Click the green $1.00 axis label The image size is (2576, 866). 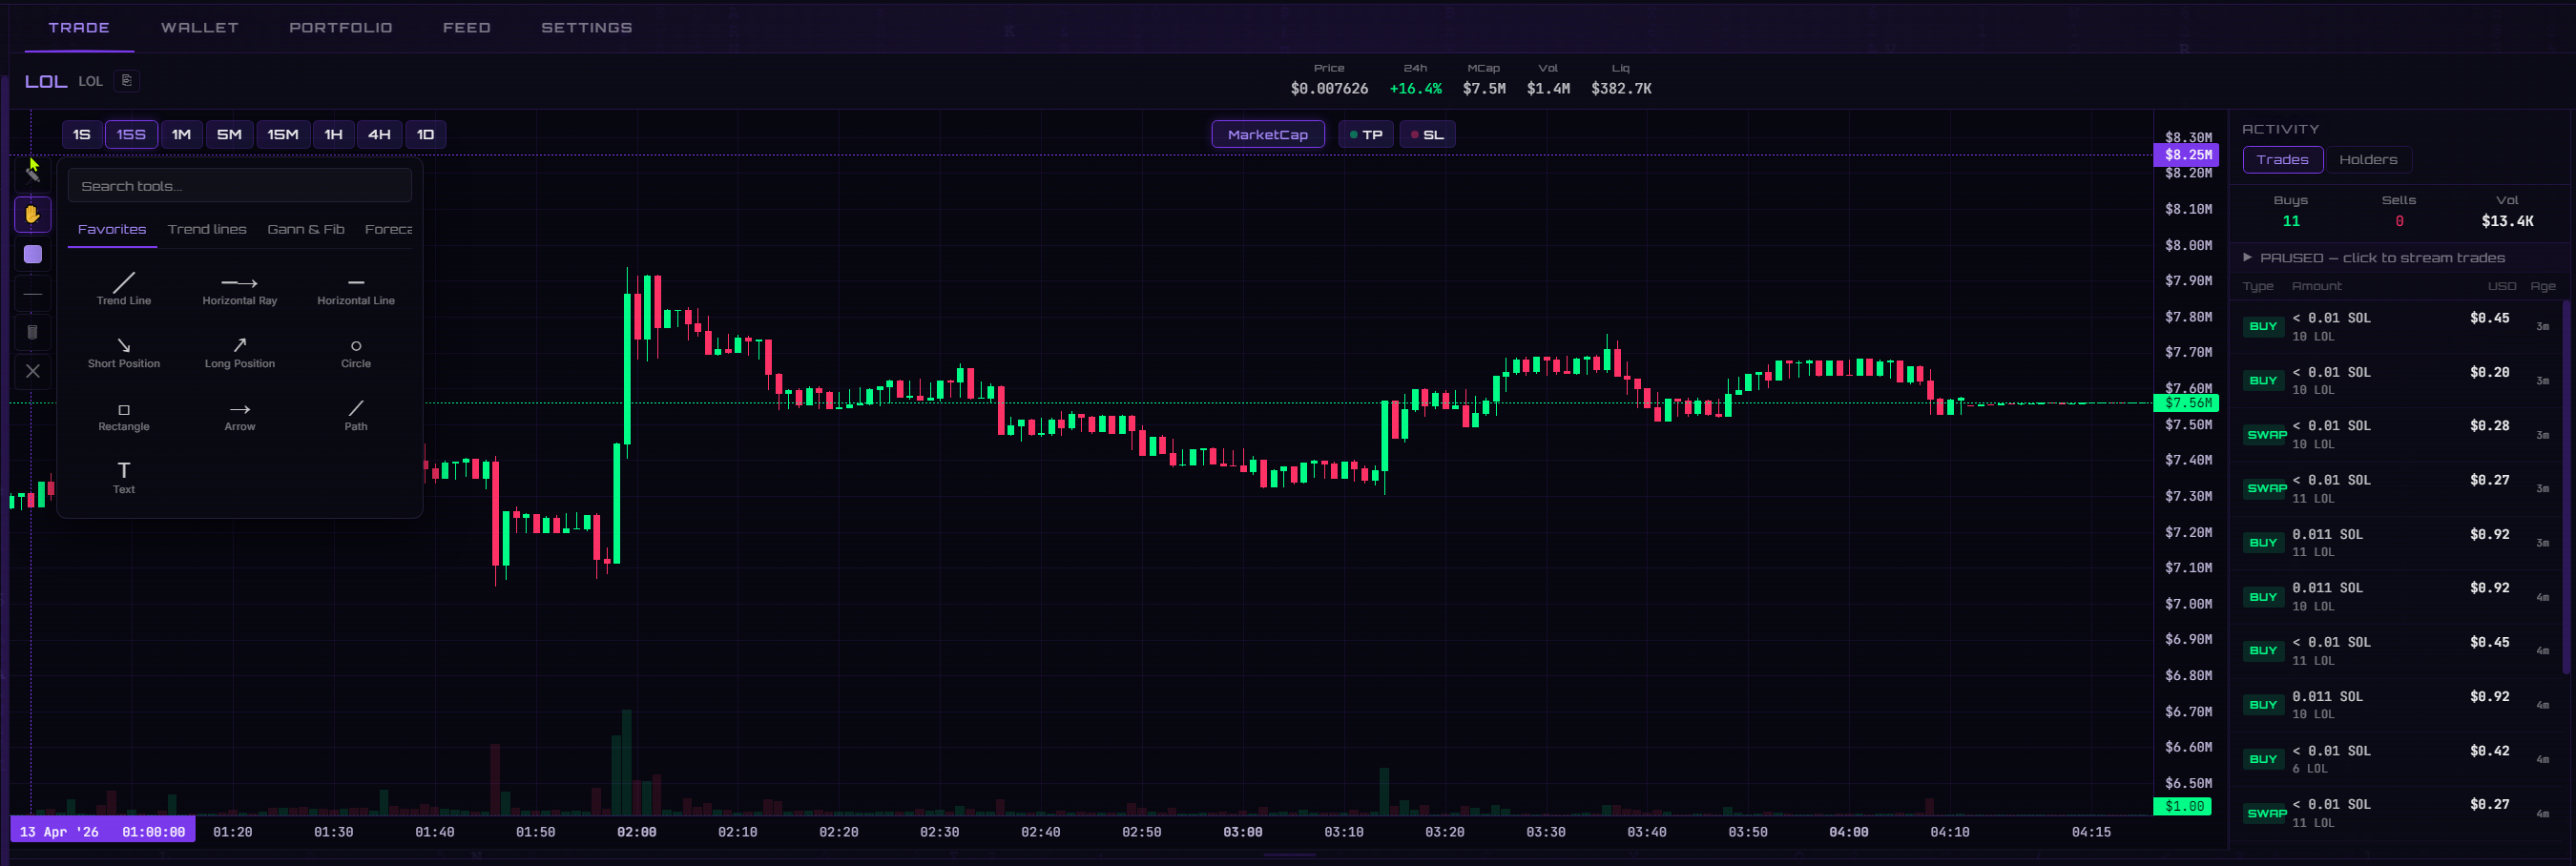[2182, 806]
